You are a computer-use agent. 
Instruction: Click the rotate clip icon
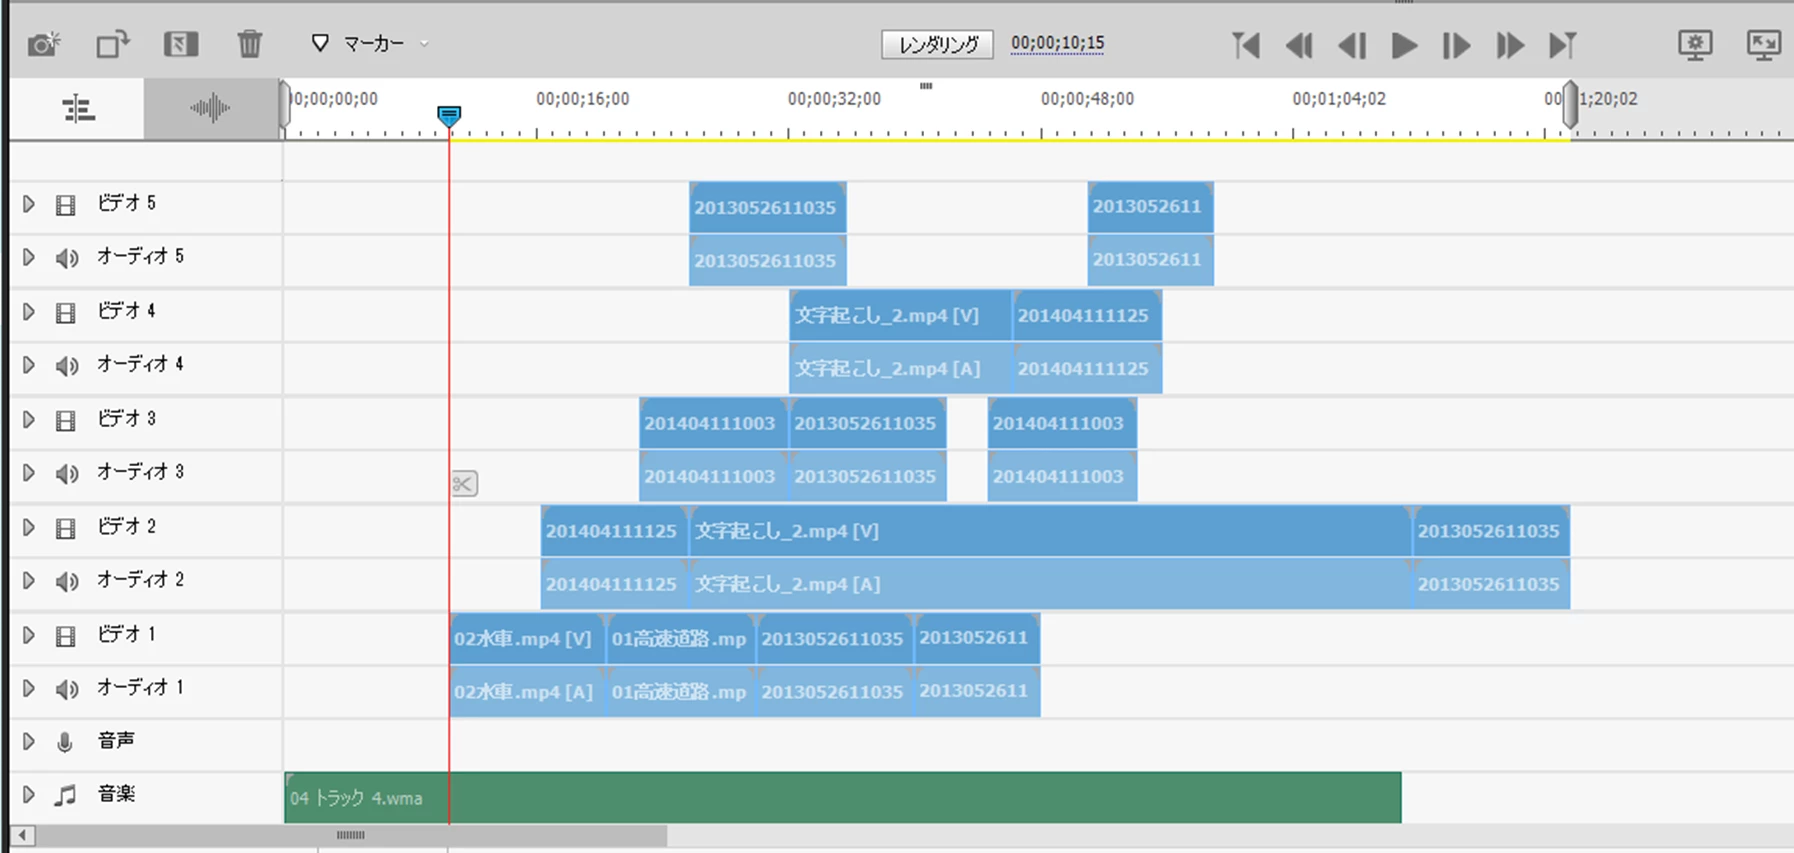coord(112,44)
